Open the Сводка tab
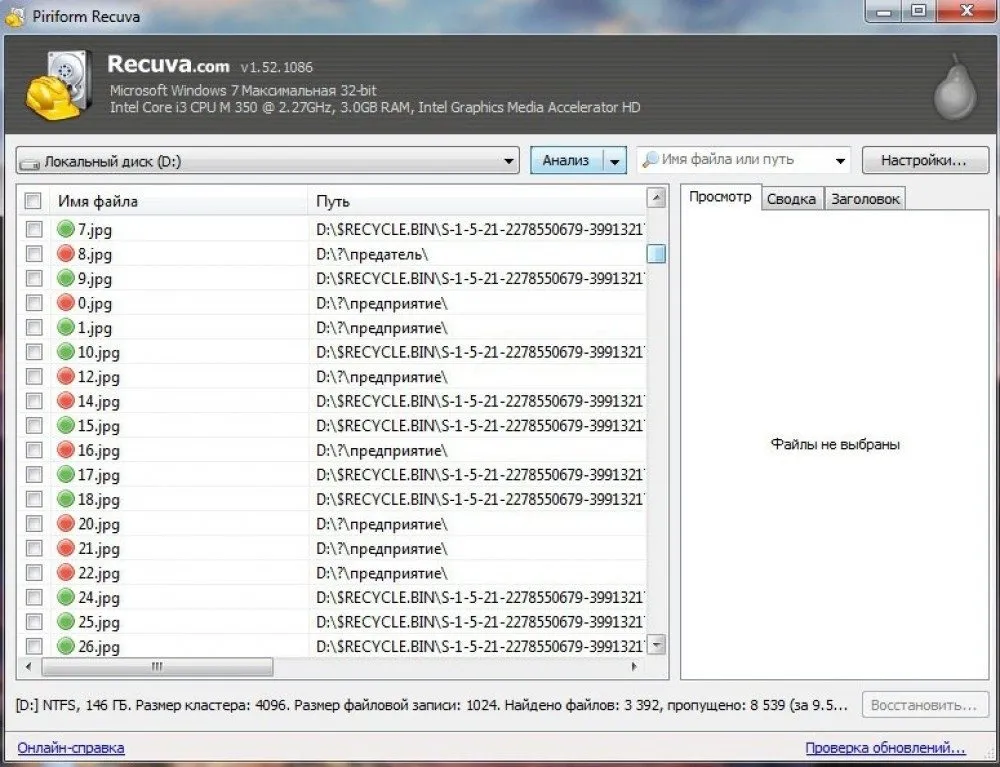The width and height of the screenshot is (1000, 767). pyautogui.click(x=791, y=199)
